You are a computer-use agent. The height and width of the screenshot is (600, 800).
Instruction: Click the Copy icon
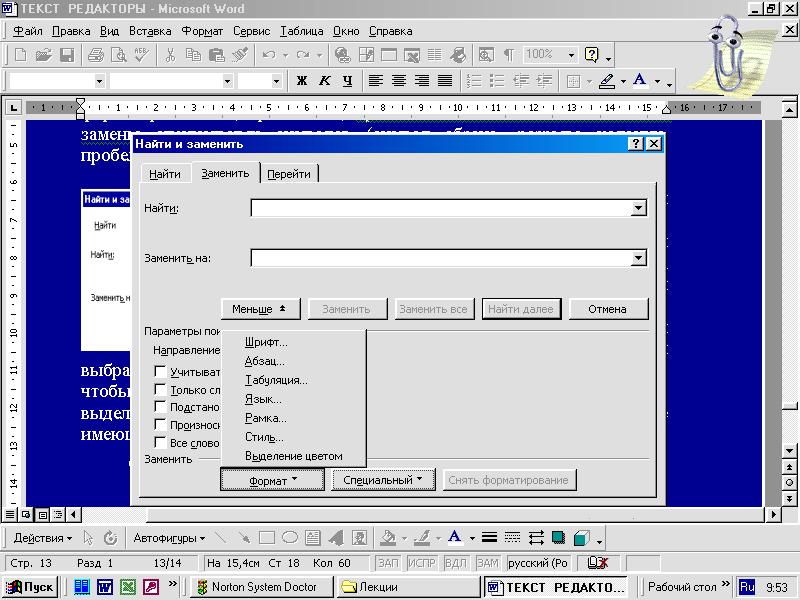193,55
